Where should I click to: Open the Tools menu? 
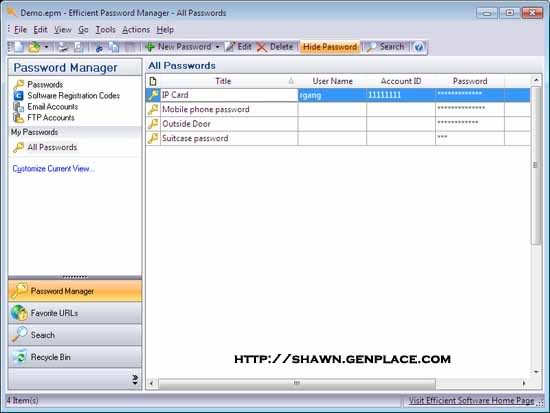(106, 30)
